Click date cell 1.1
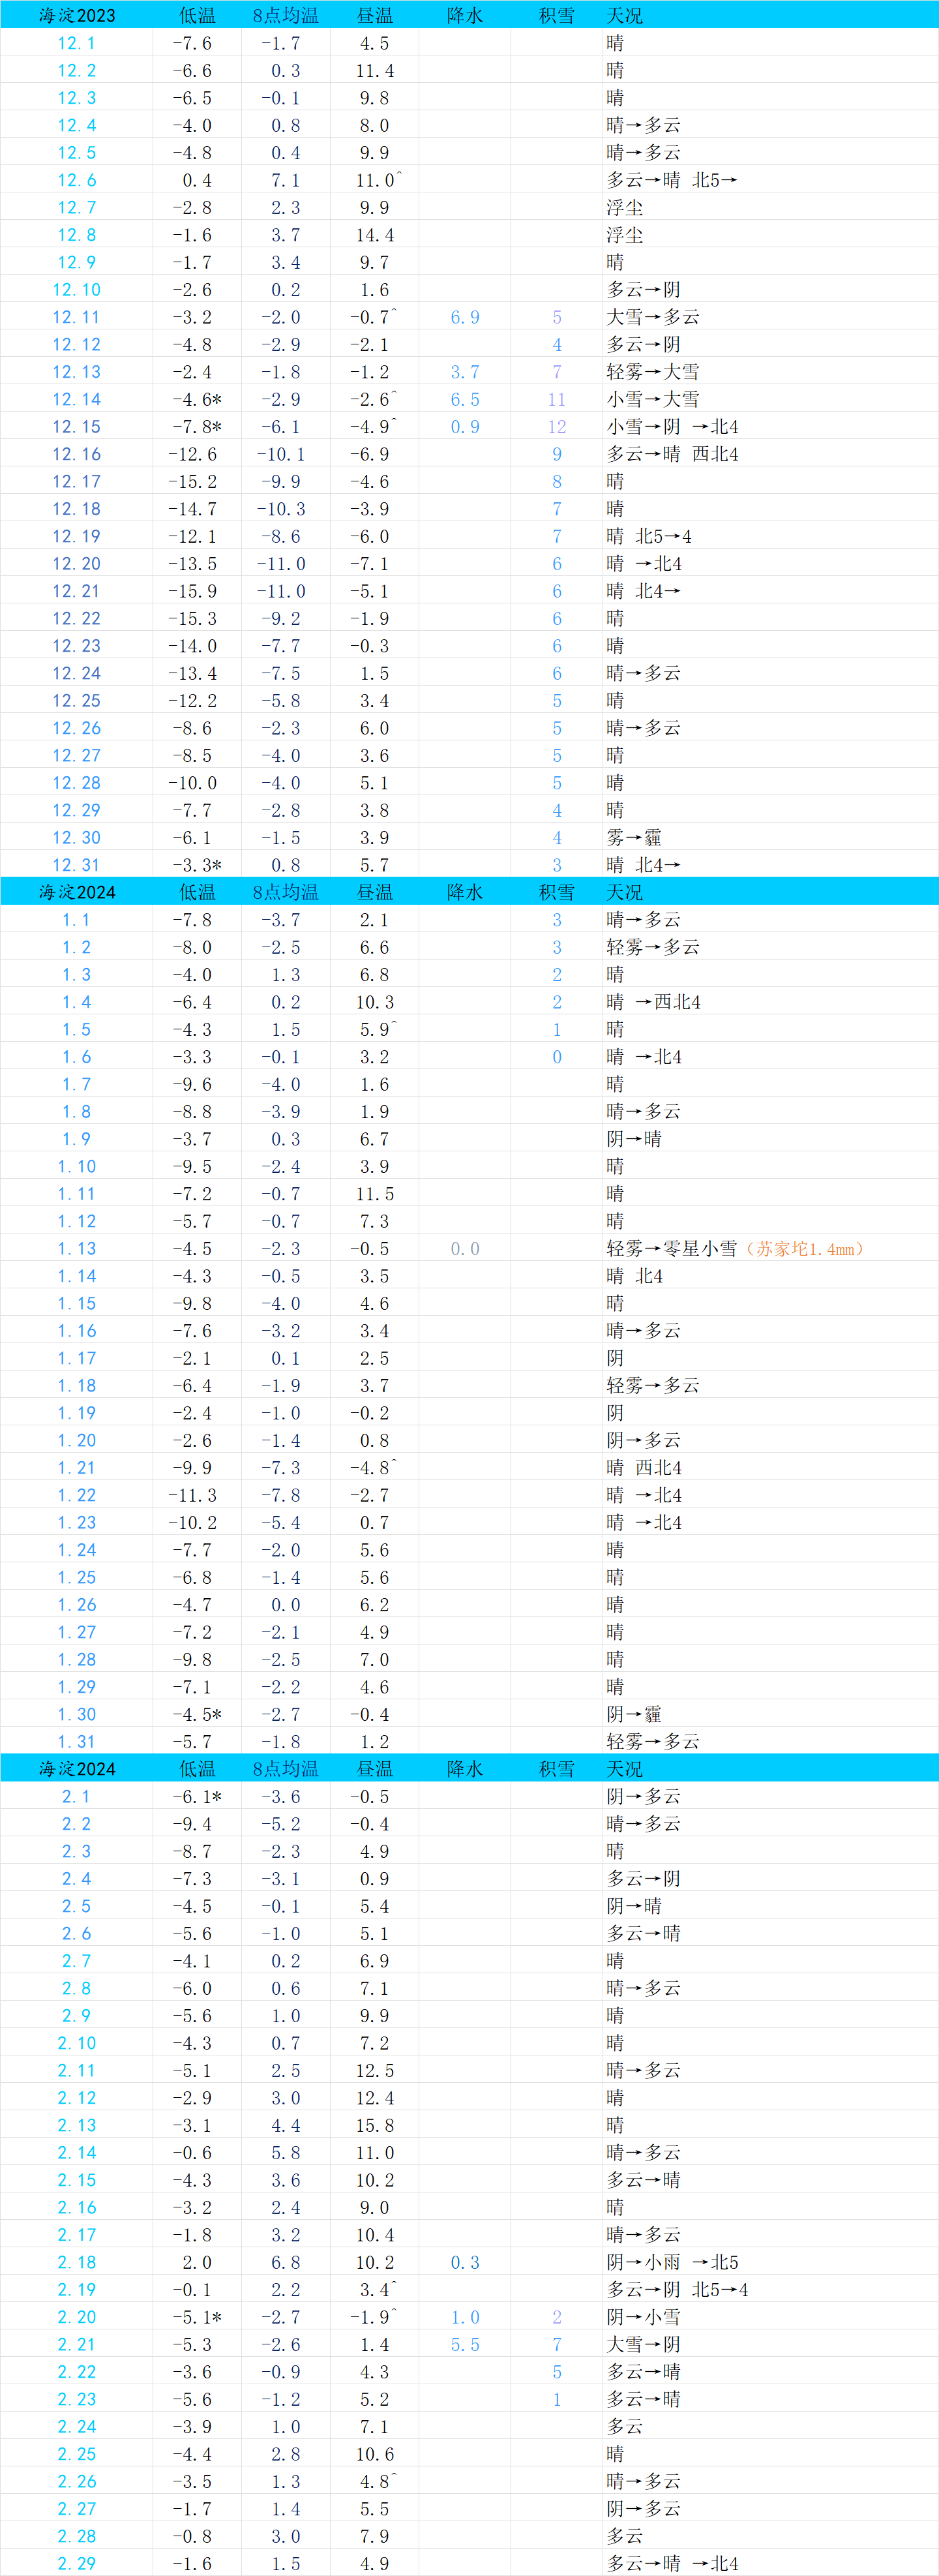 coord(77,920)
